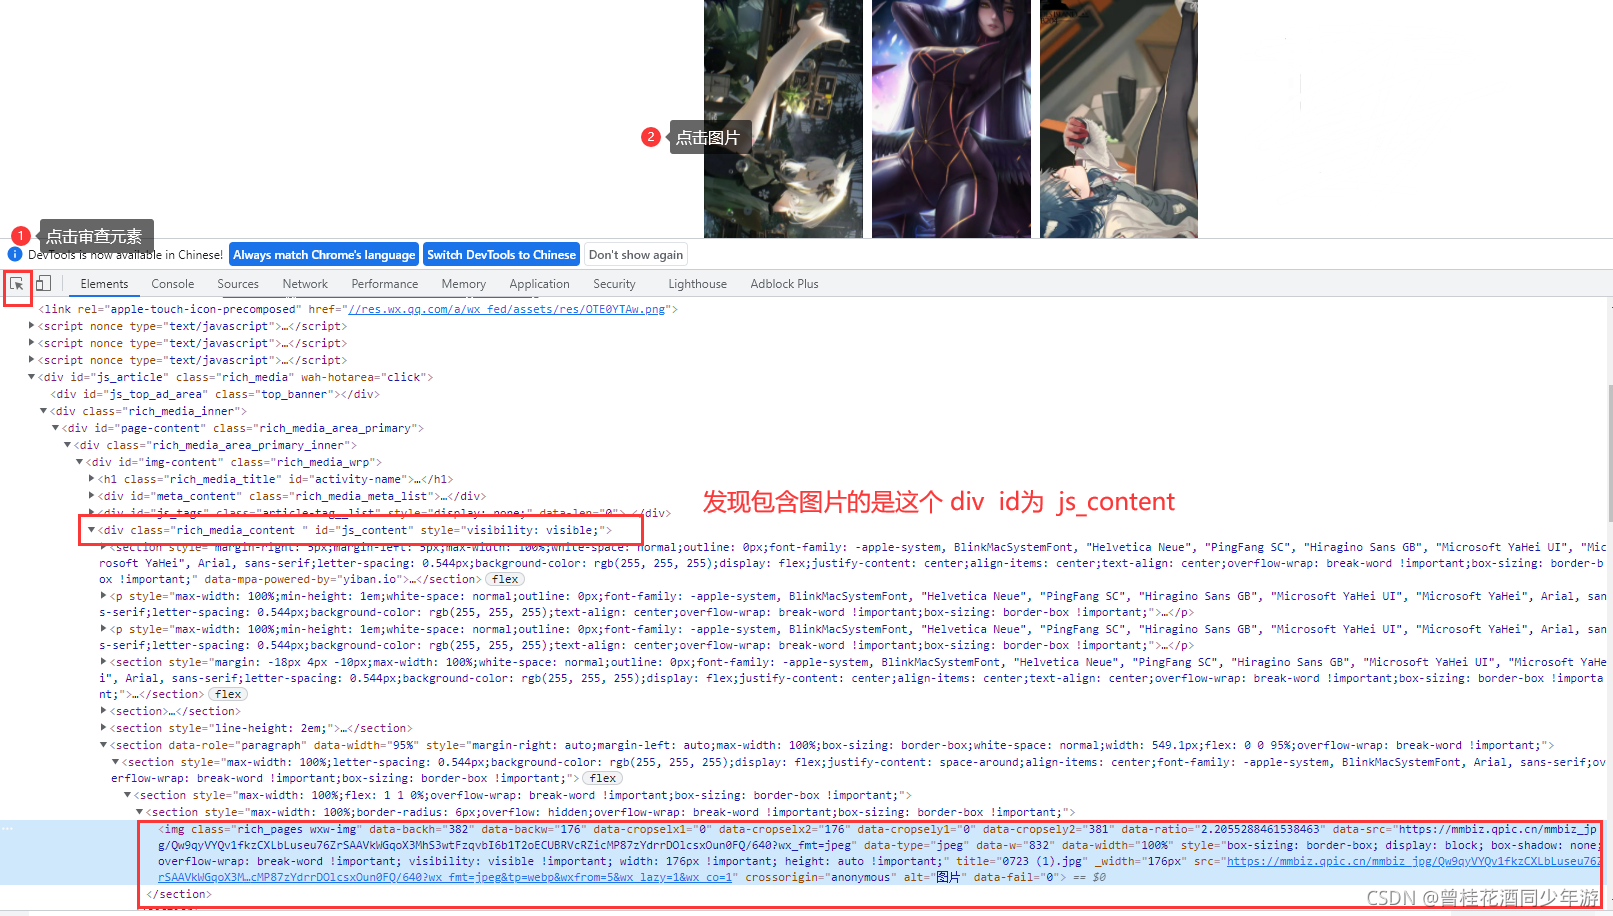Click the "visibility: visible;" style value

click(x=532, y=530)
